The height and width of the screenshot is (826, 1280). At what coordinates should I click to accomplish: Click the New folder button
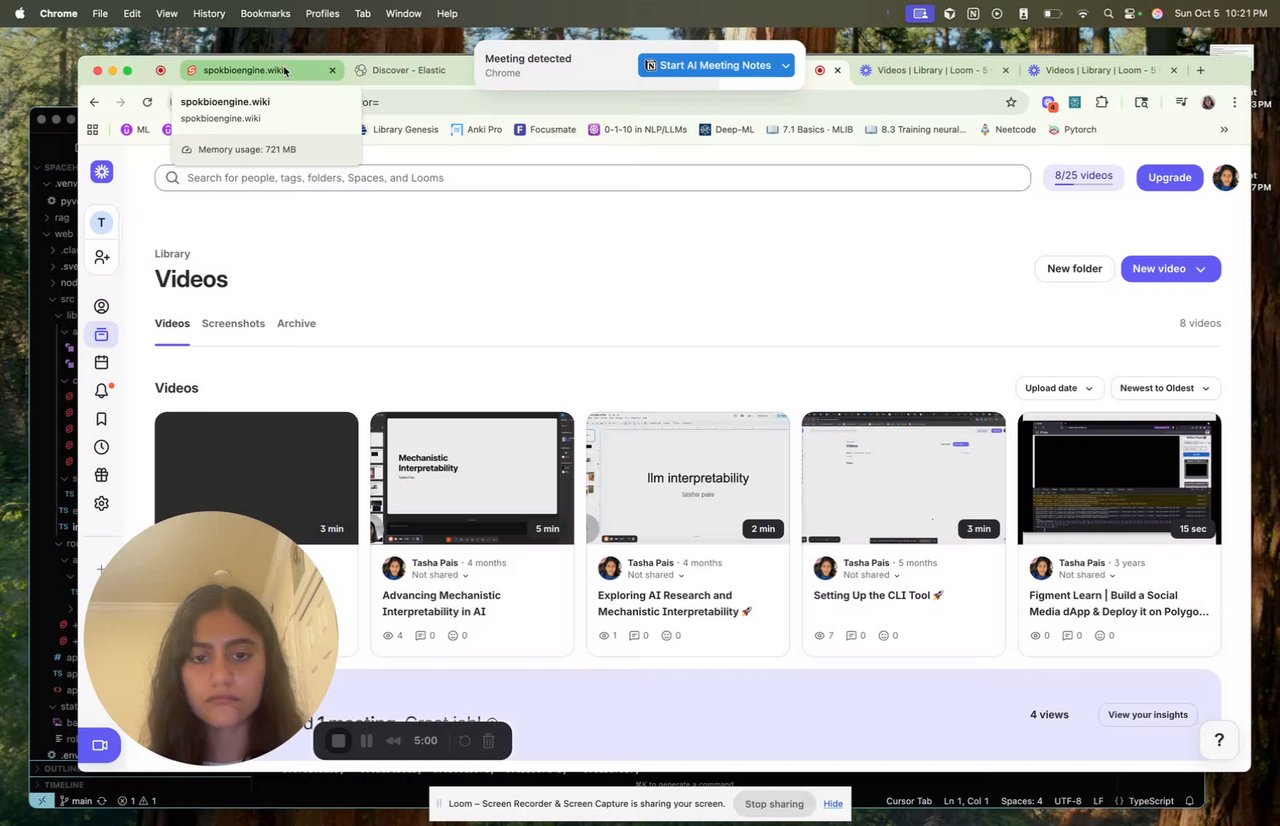1074,269
